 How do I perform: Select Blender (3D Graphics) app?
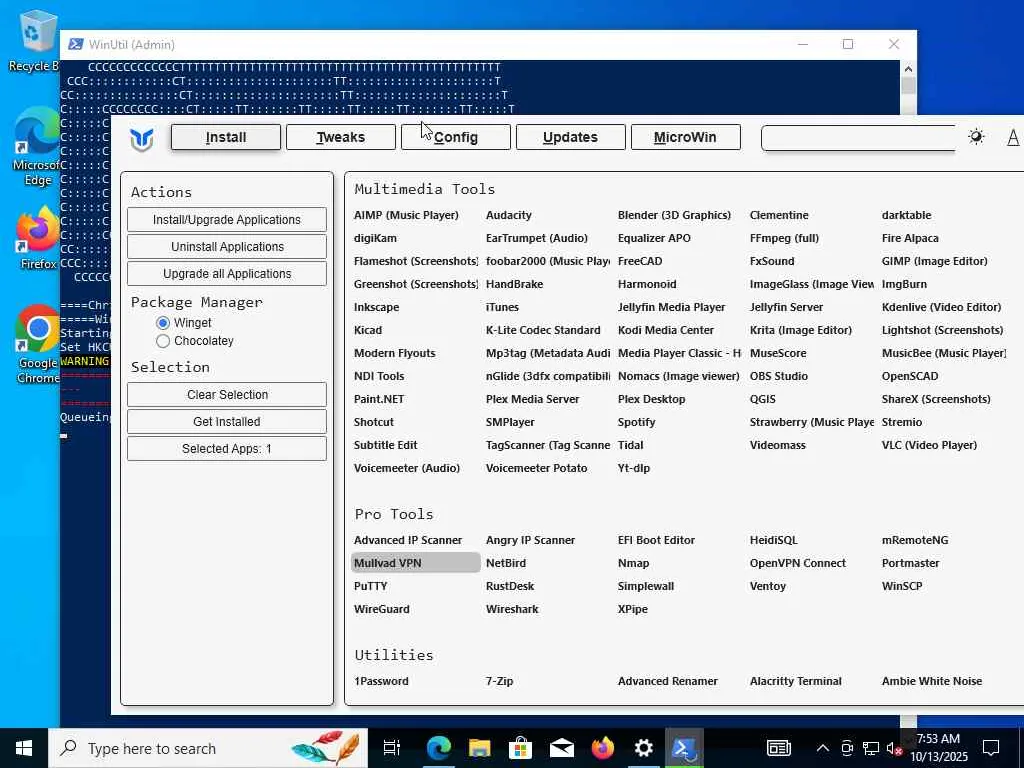675,216
